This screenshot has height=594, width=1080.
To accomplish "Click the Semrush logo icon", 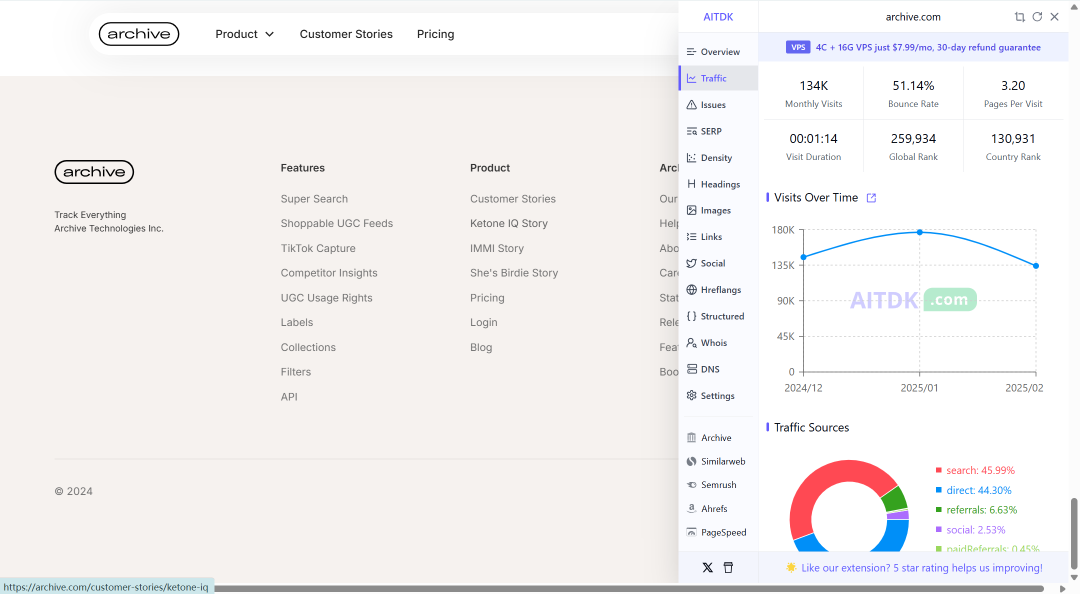I will [x=692, y=485].
